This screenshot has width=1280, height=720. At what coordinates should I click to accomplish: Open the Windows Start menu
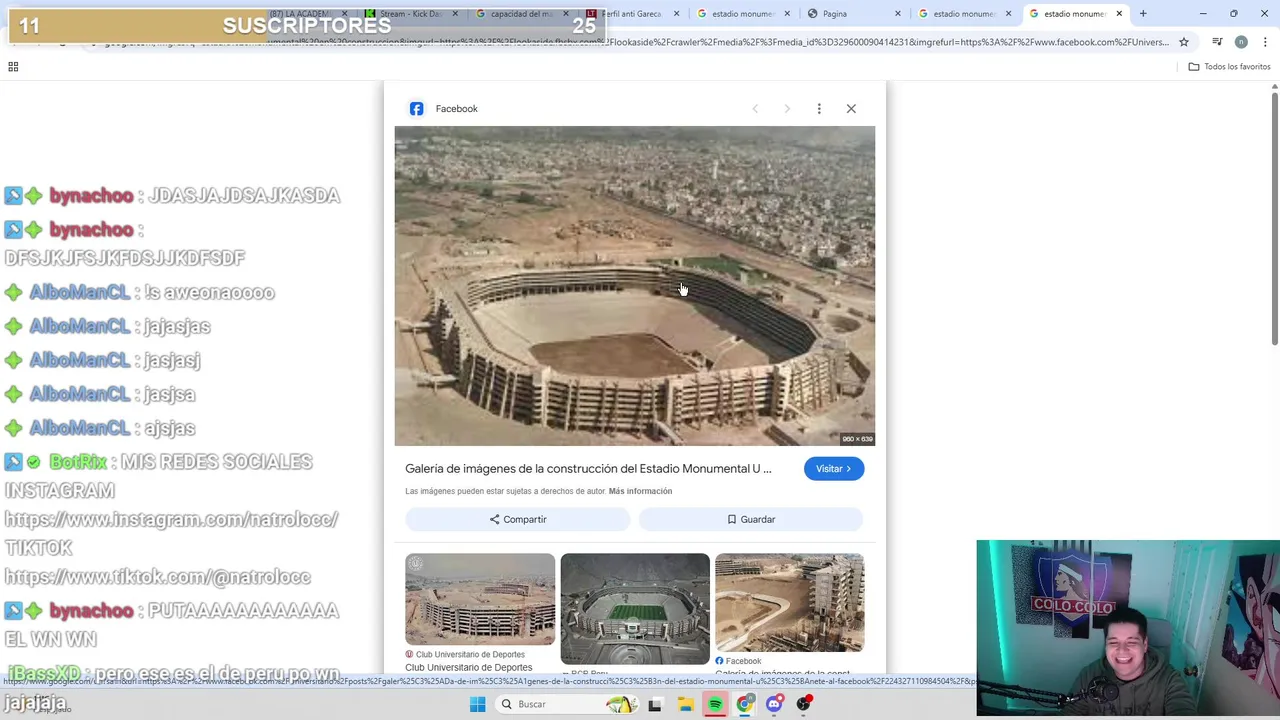pos(477,704)
